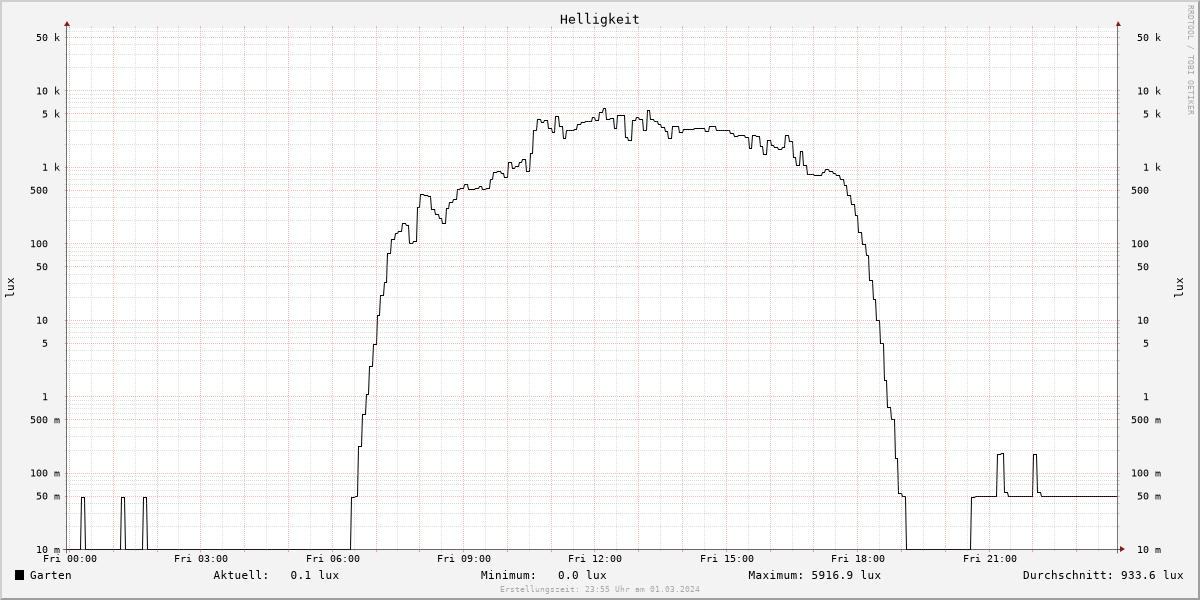This screenshot has width=1200, height=600.
Task: Click the "500 m" label on right axis
Action: [1146, 420]
